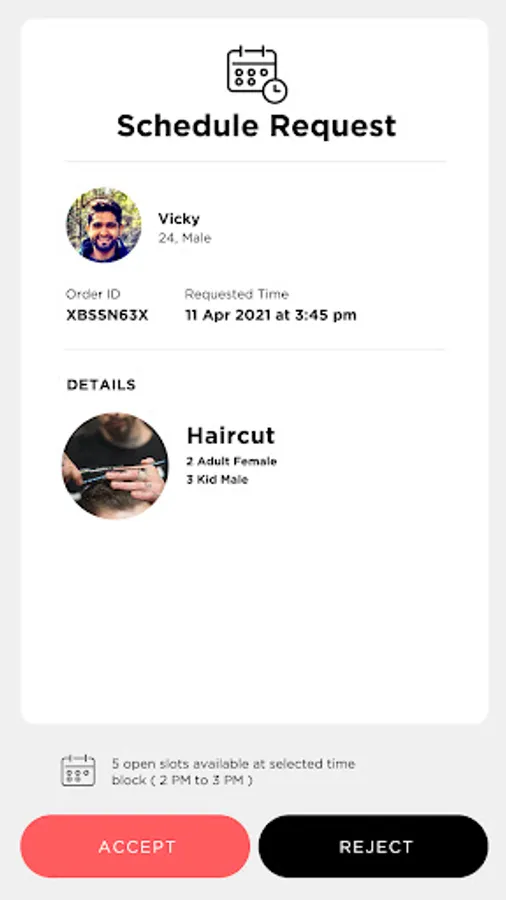Tap the customer name Vicky

tap(179, 219)
